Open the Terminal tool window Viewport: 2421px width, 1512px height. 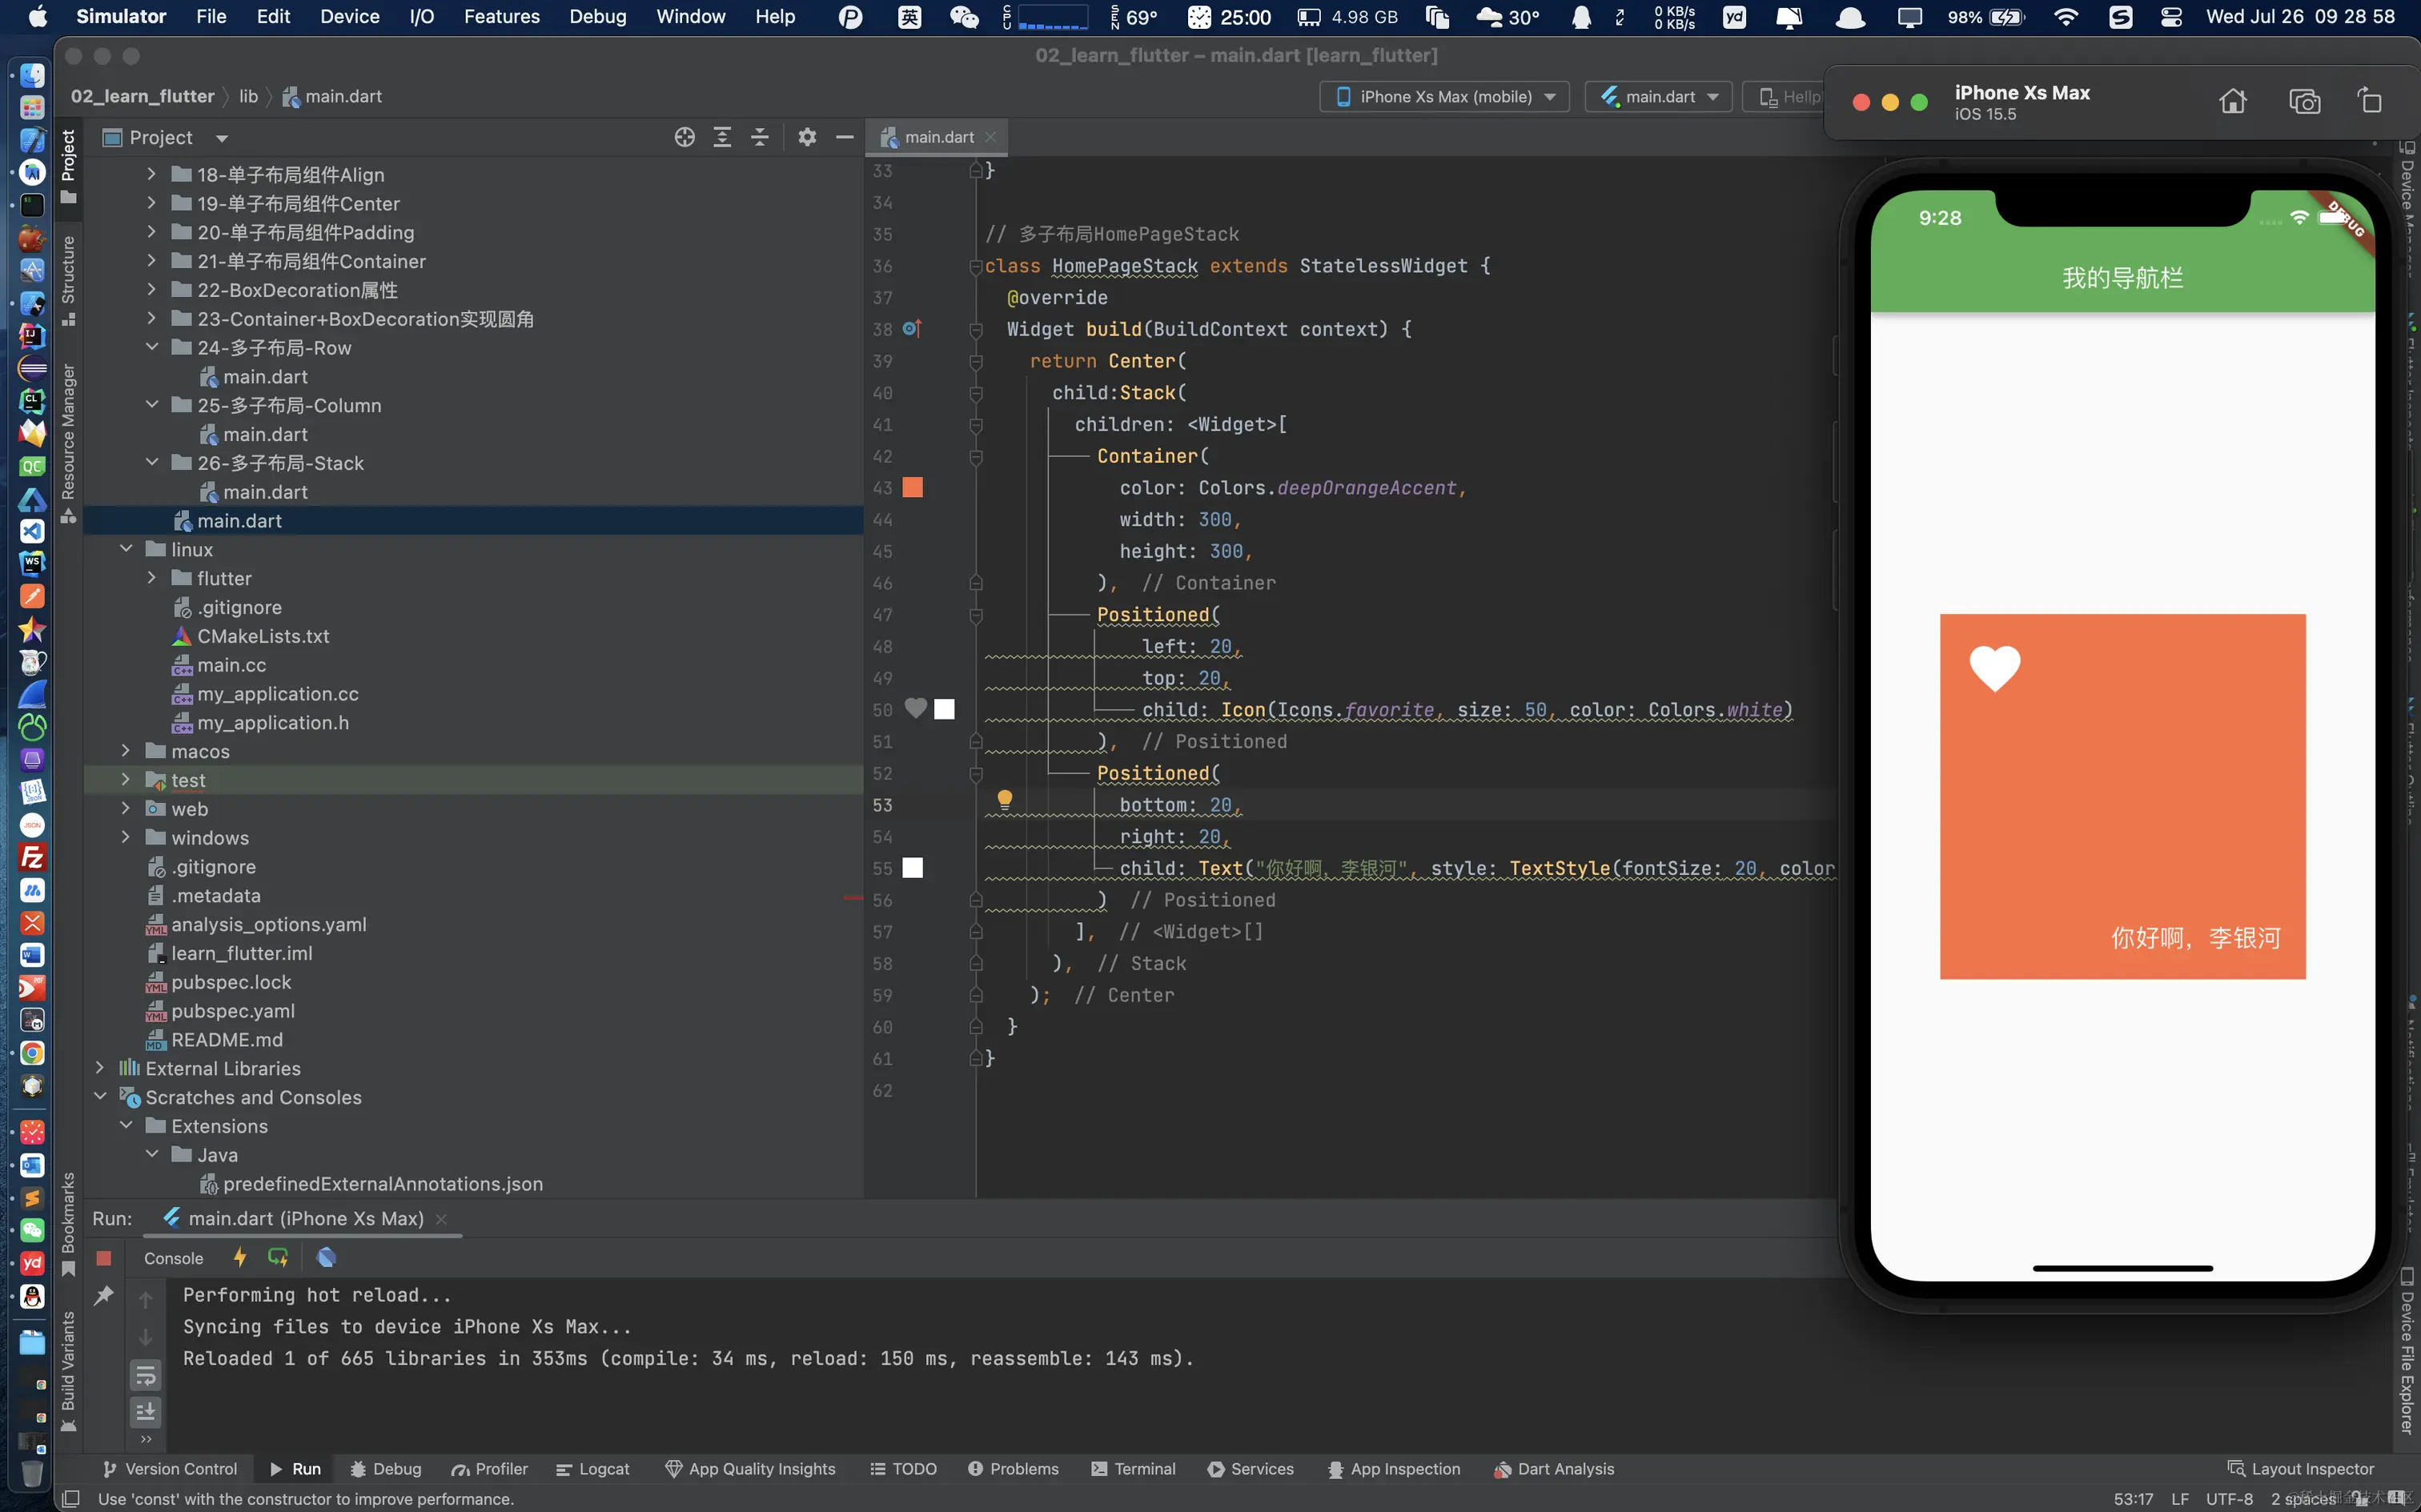tap(1133, 1469)
